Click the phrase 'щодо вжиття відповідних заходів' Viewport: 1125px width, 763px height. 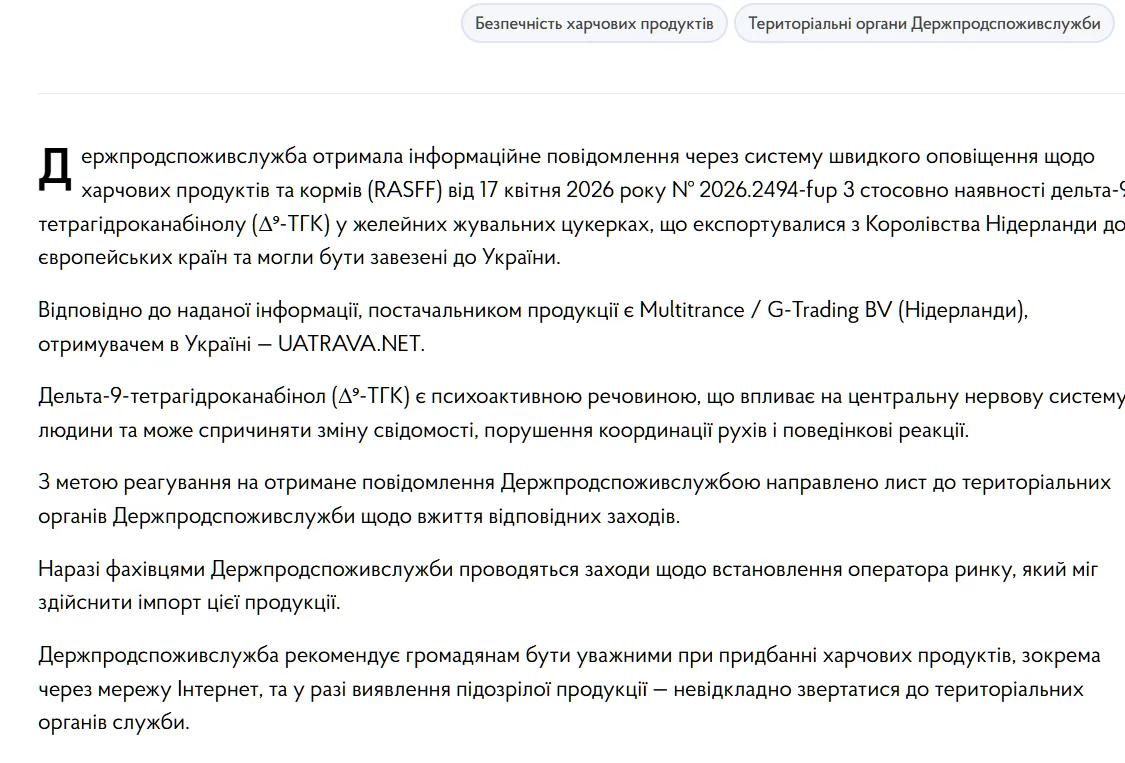tap(519, 516)
